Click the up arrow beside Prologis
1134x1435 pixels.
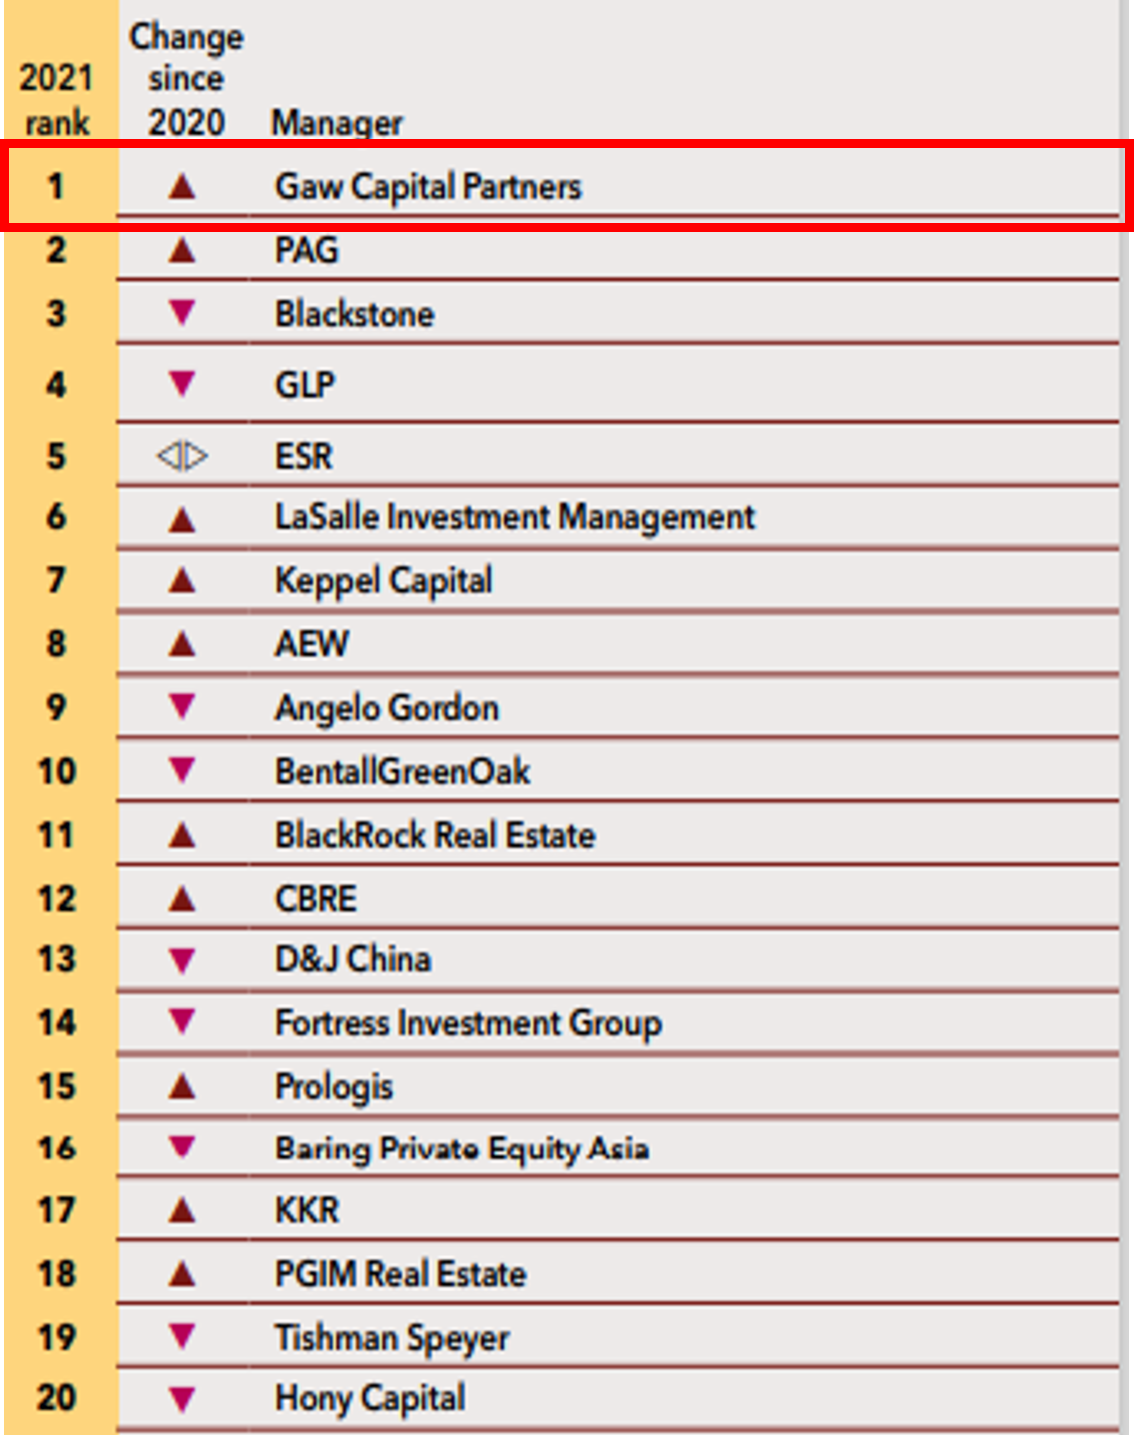(x=182, y=1086)
